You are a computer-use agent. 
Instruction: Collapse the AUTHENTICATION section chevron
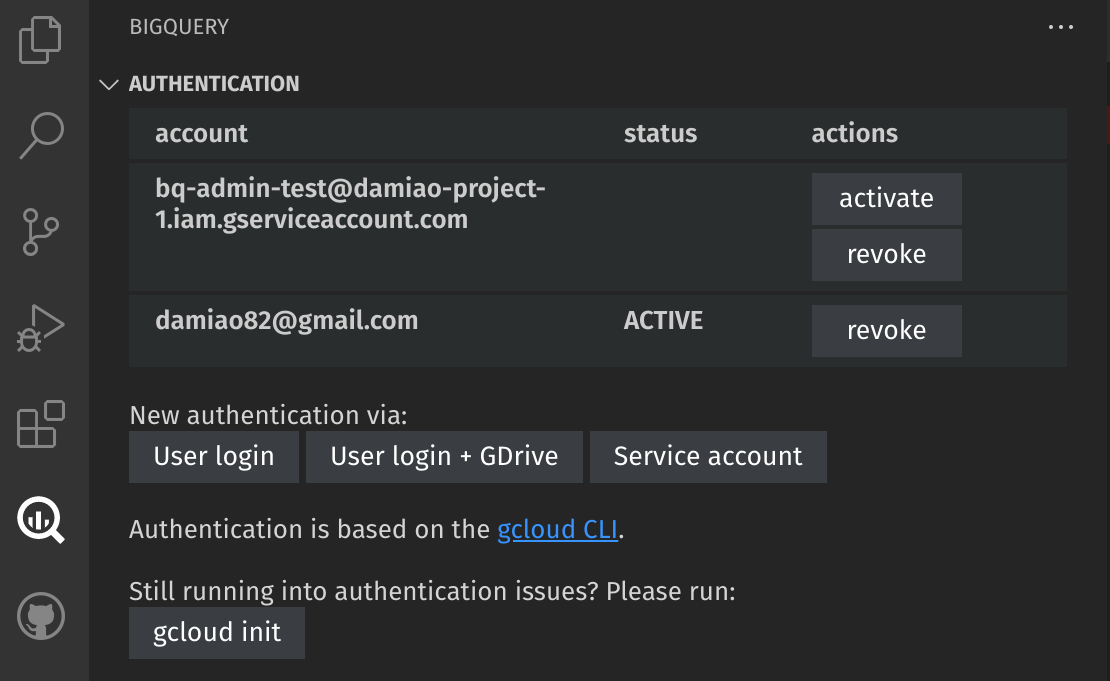coord(108,84)
